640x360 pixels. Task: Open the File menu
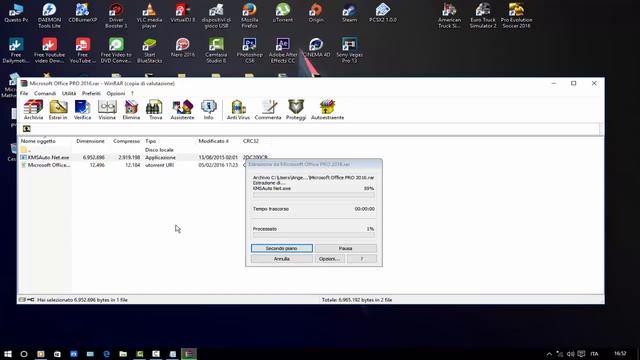click(24, 93)
